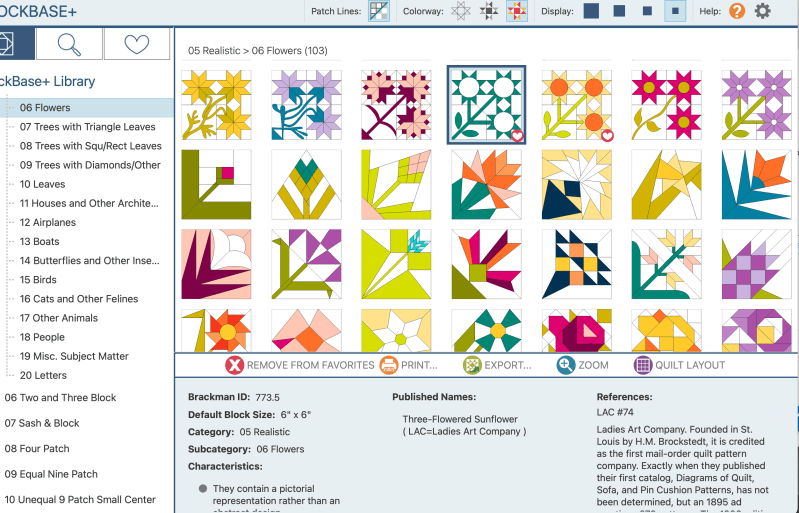
Task: Click the Export icon button
Action: click(x=498, y=365)
